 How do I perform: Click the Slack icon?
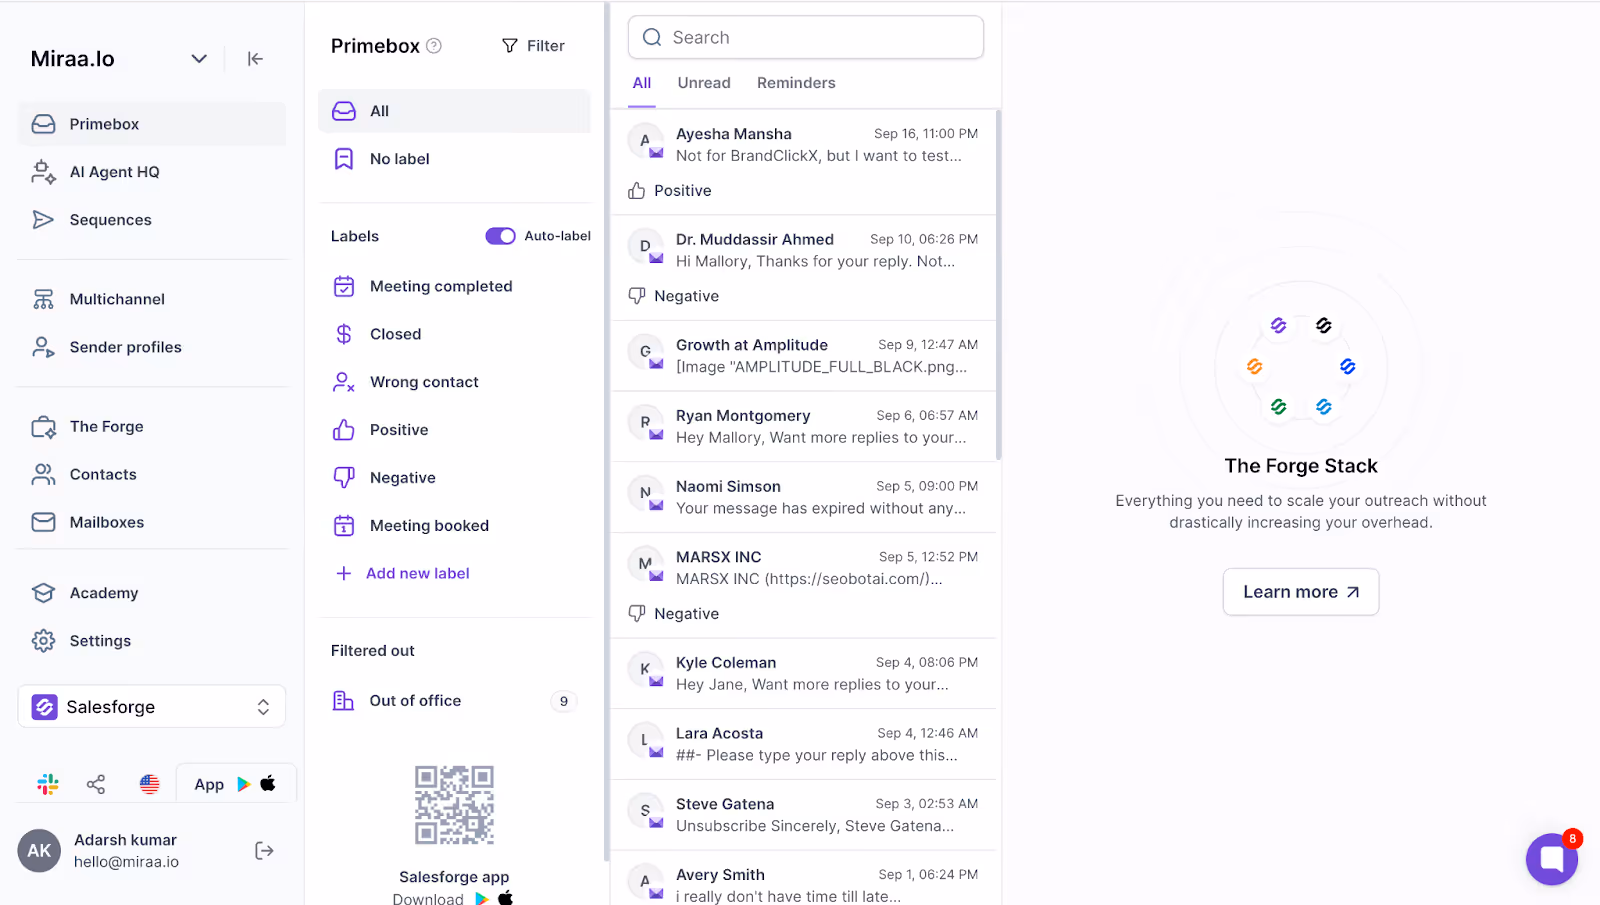48,784
